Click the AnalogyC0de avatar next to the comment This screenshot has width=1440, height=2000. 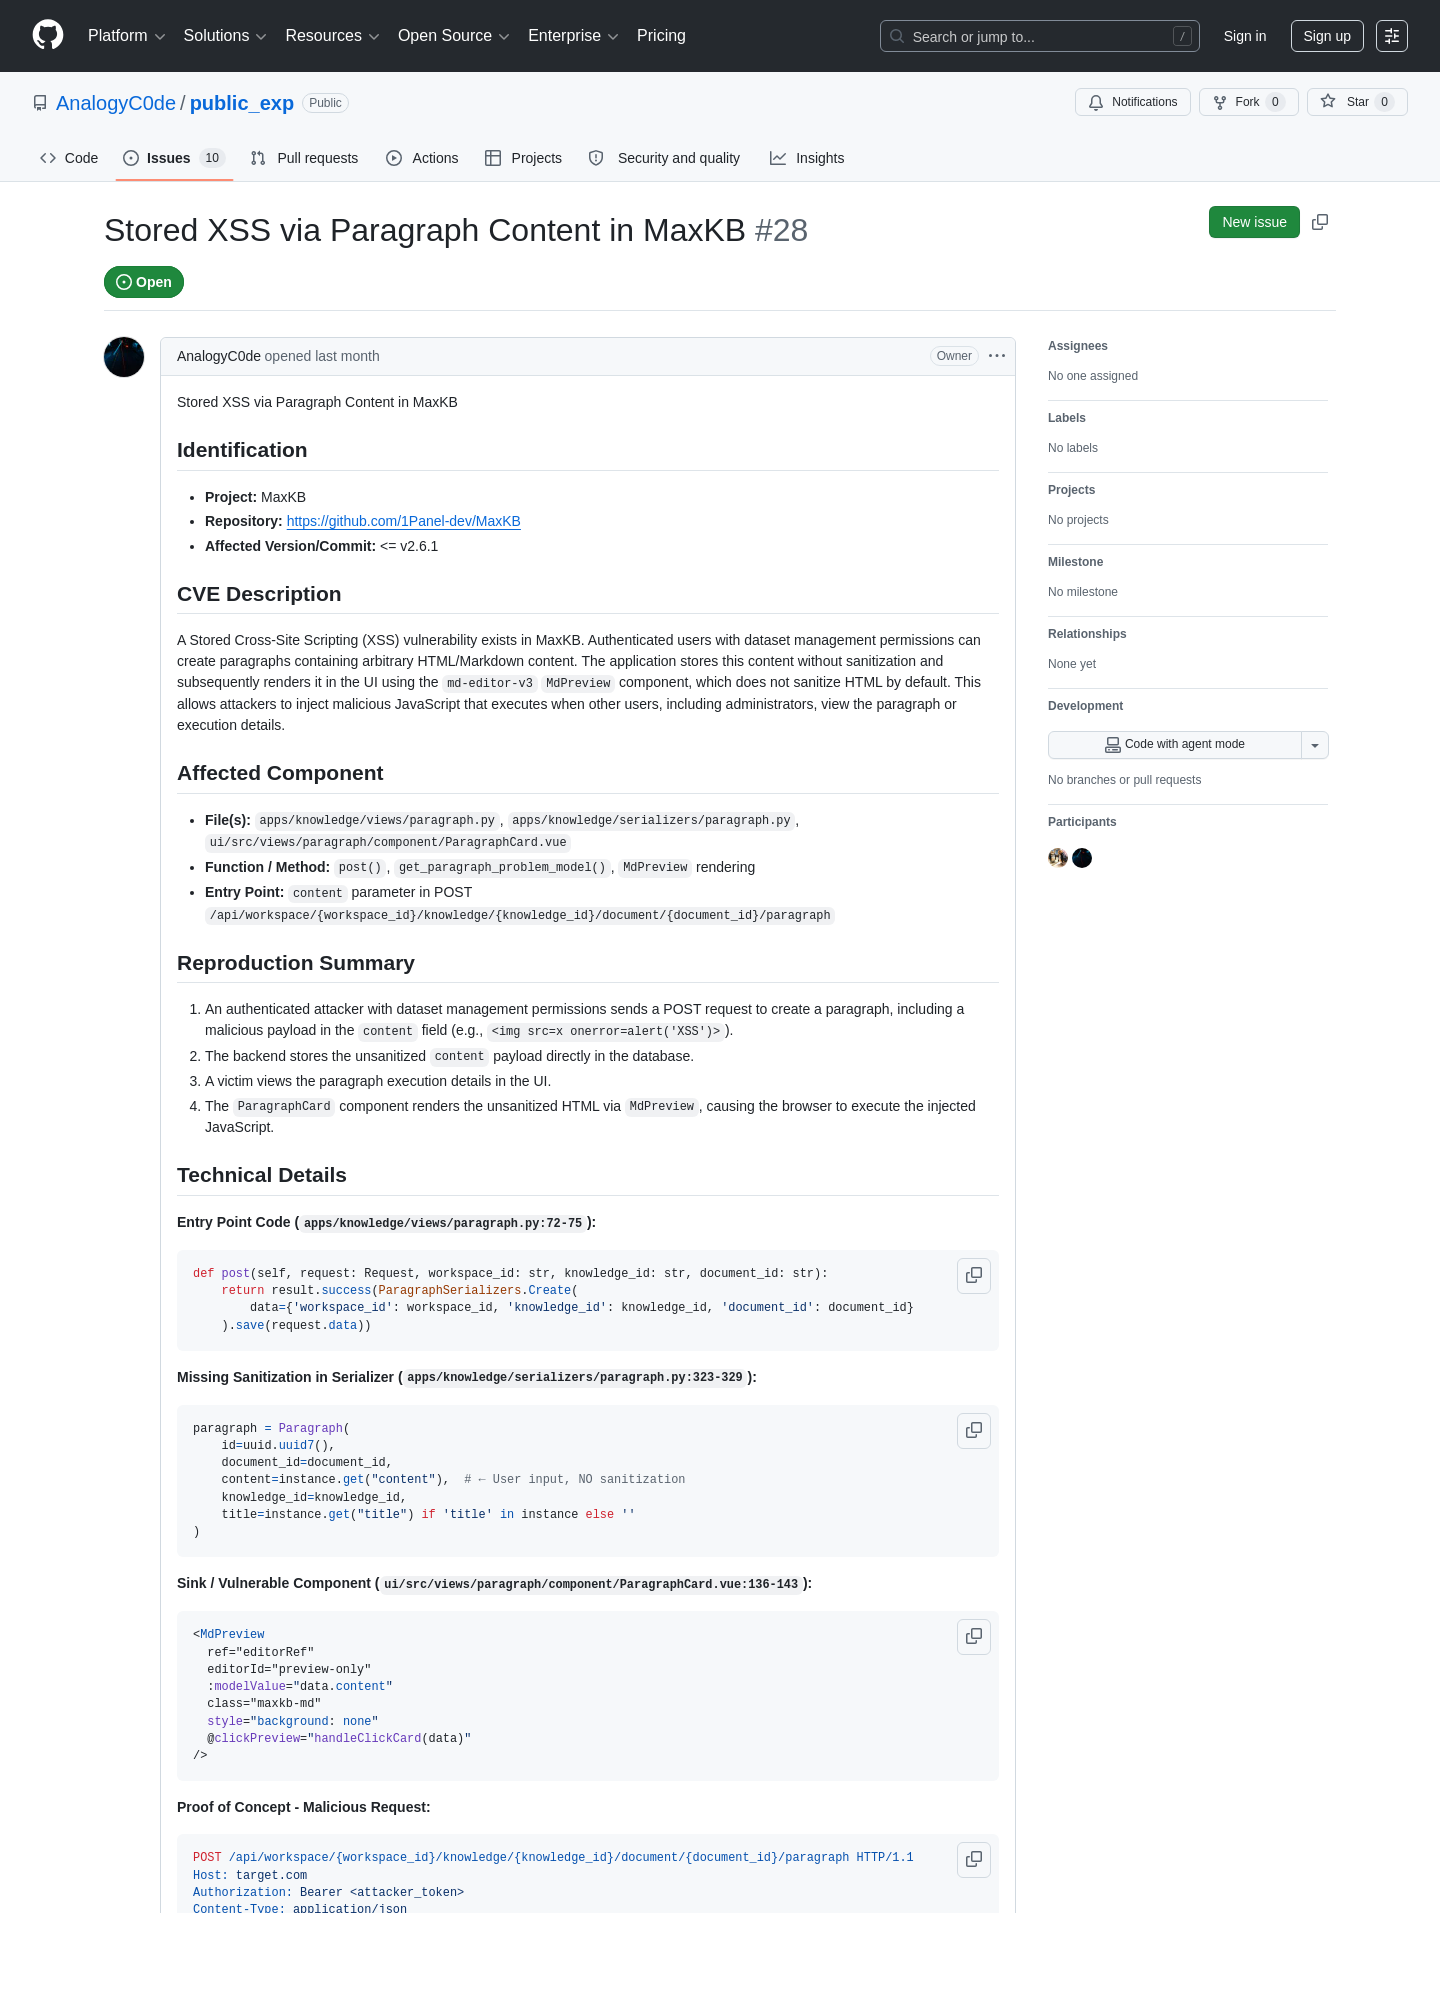(124, 357)
